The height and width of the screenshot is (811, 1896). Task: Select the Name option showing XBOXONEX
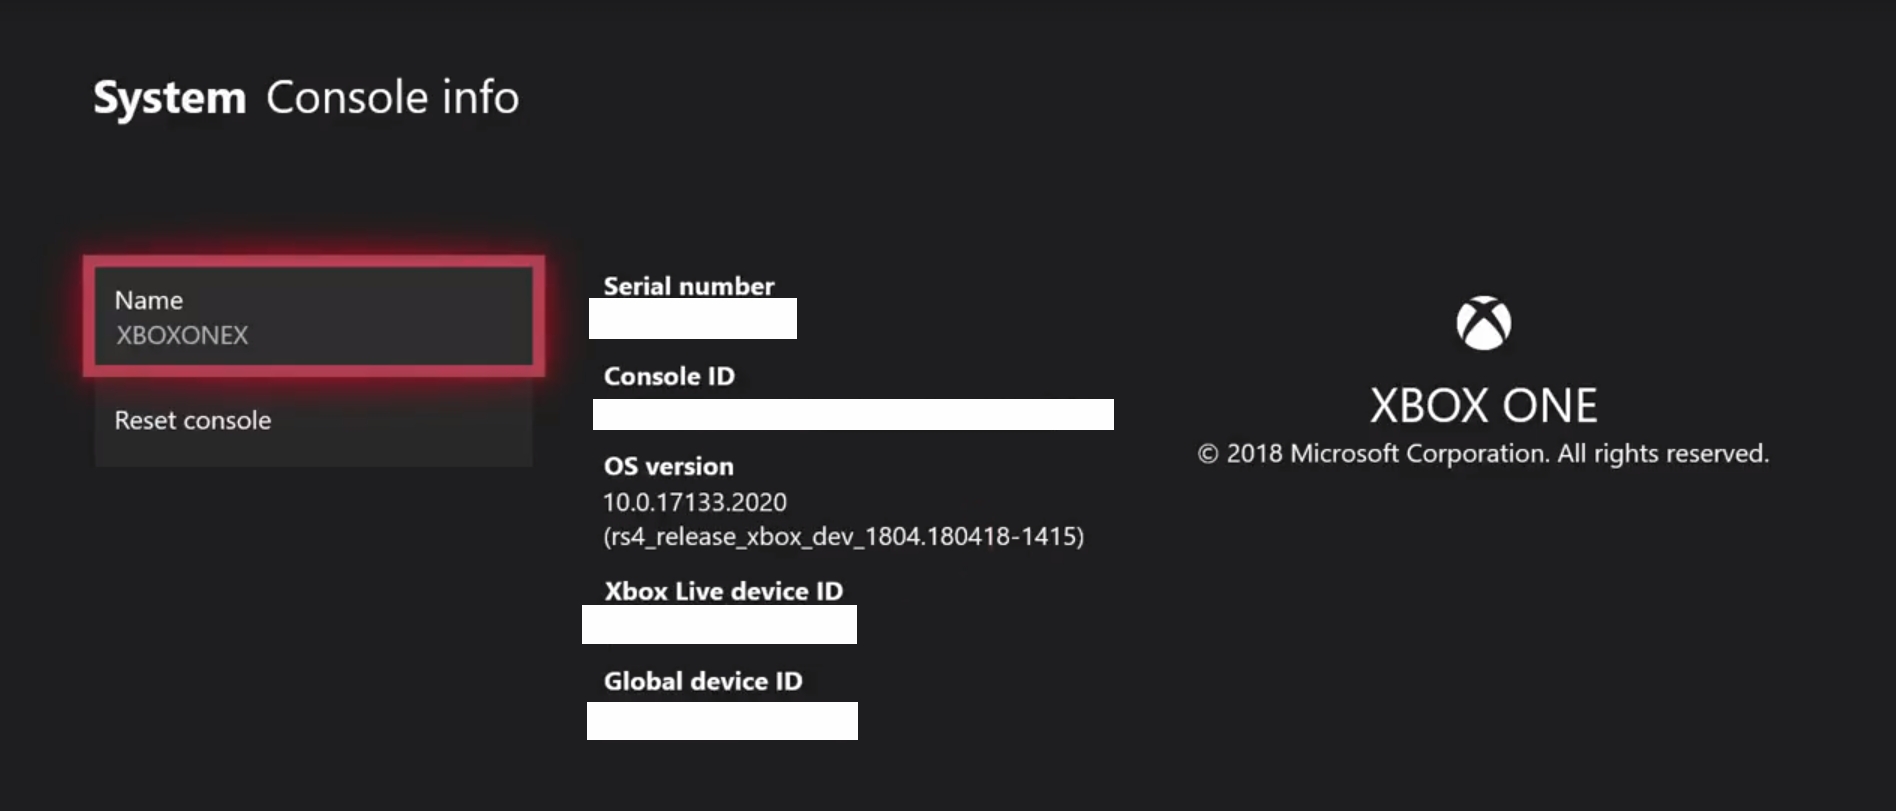(313, 318)
